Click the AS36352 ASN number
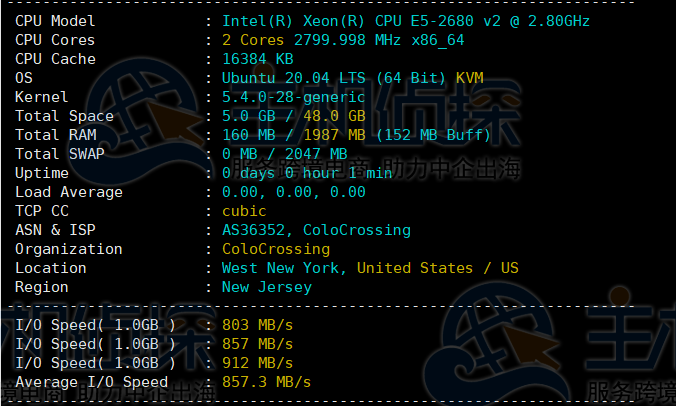The width and height of the screenshot is (676, 406). (257, 230)
